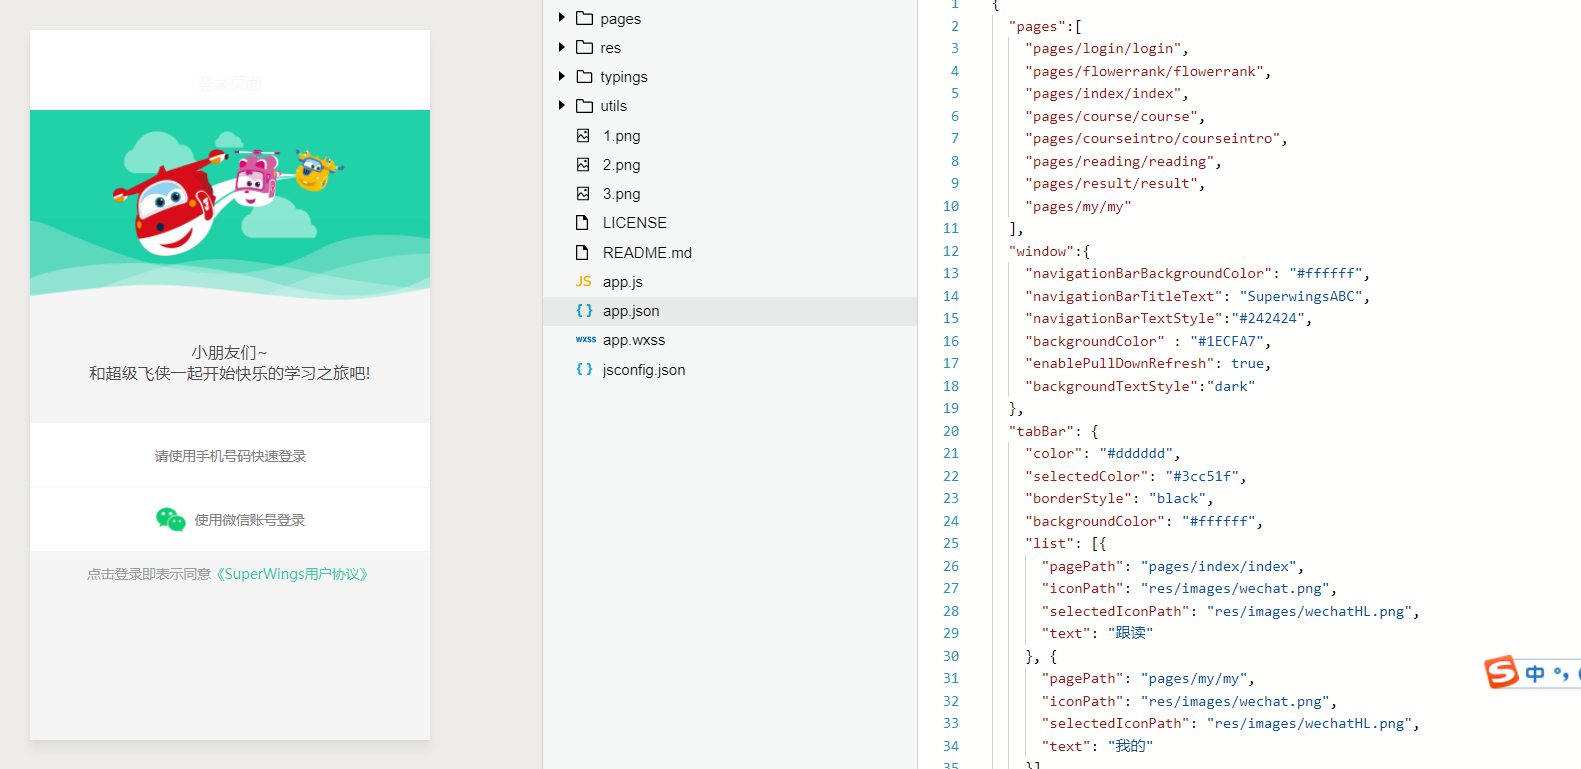The height and width of the screenshot is (769, 1581).
Task: Open the app.wxss file
Action: pos(633,340)
